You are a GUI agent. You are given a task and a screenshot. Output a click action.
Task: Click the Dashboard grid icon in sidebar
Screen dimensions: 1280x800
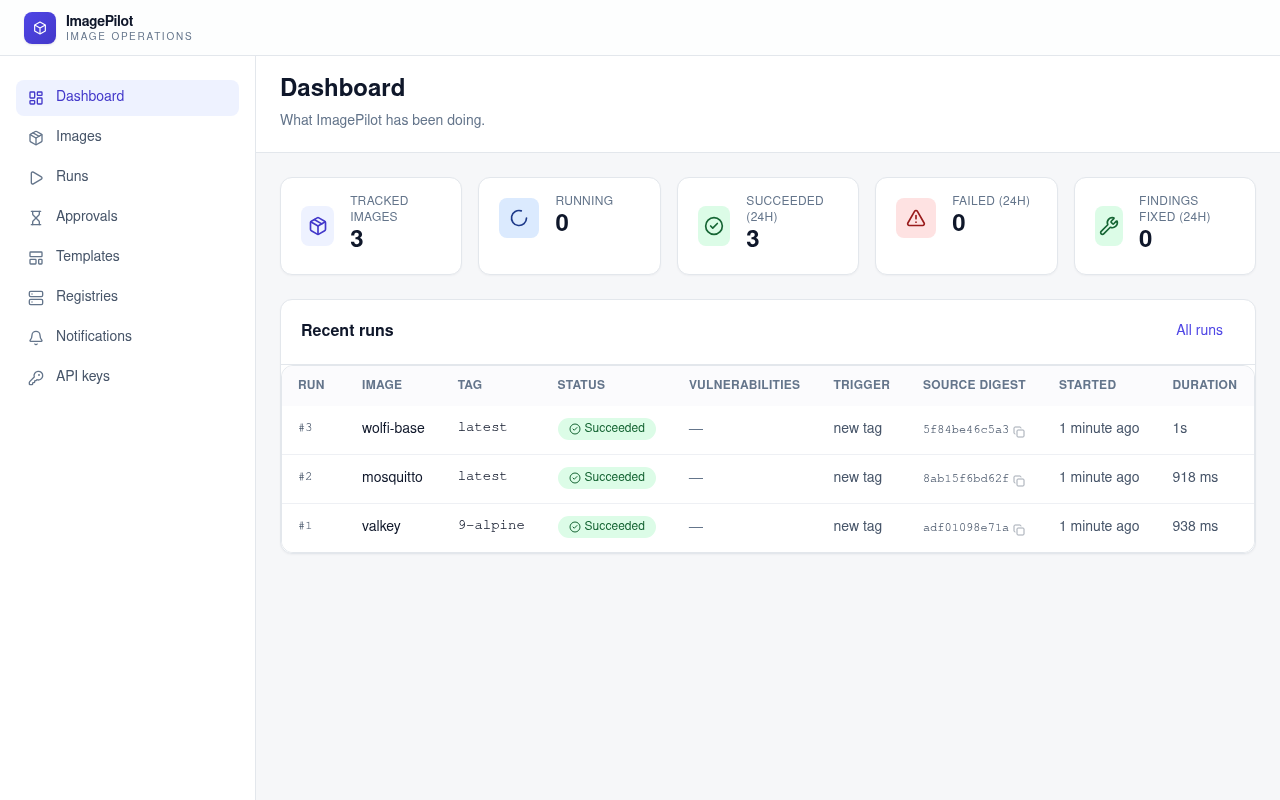click(36, 97)
